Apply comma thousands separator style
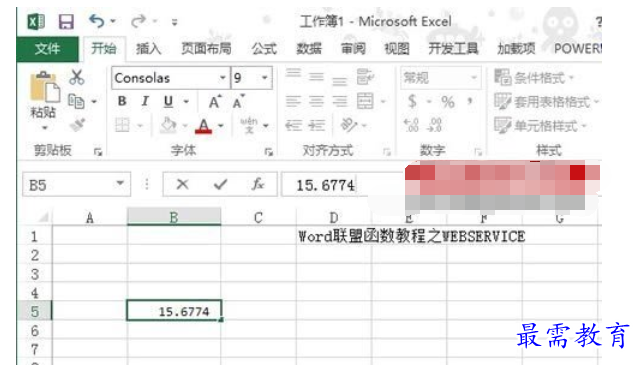 pos(470,100)
